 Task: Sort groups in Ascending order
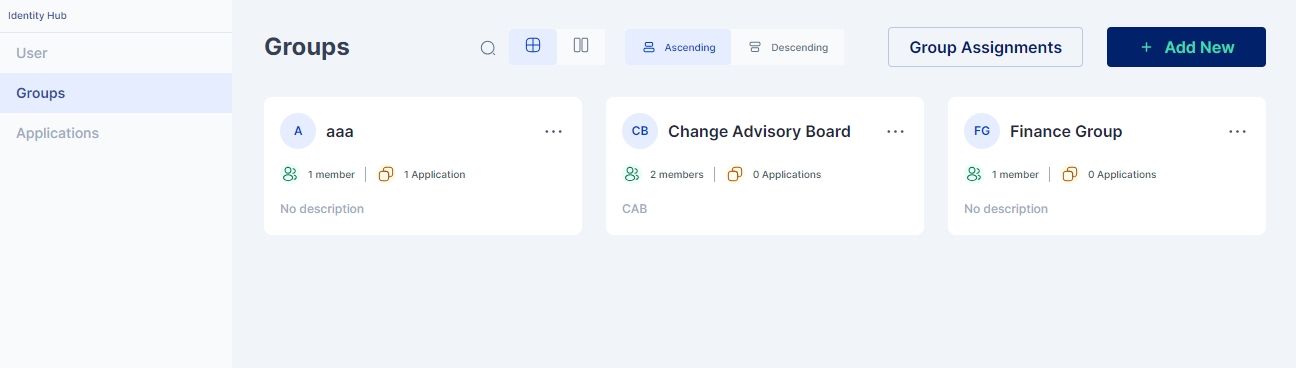[x=679, y=47]
